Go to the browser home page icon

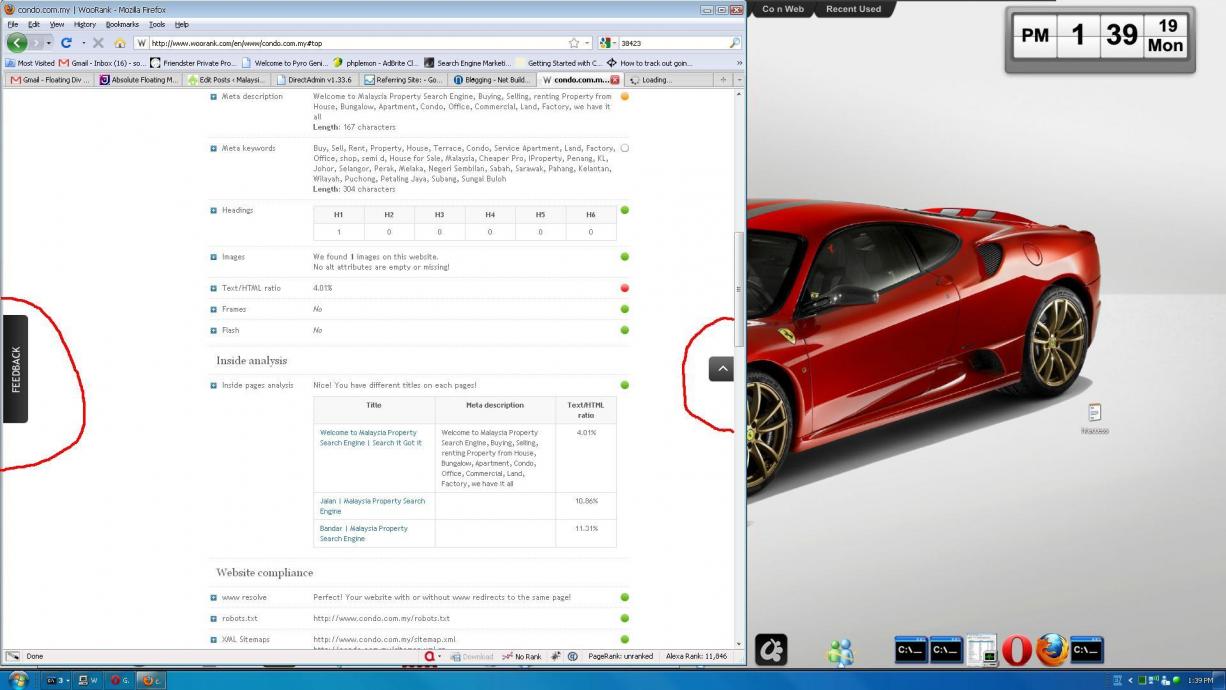(120, 43)
